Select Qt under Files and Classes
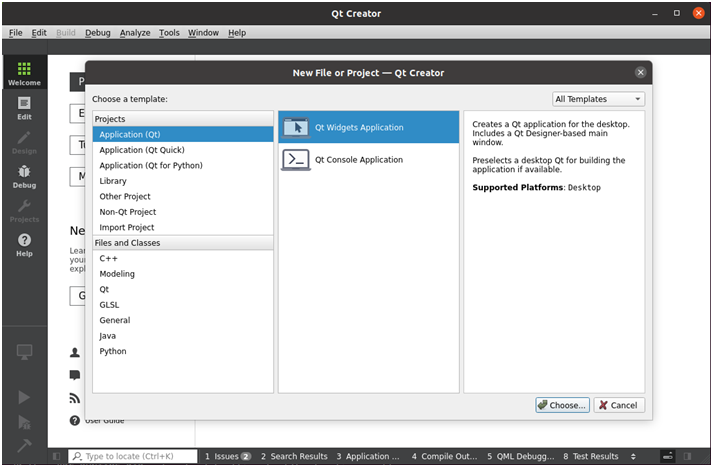Screen dimensions: 712x467 click(x=183, y=289)
